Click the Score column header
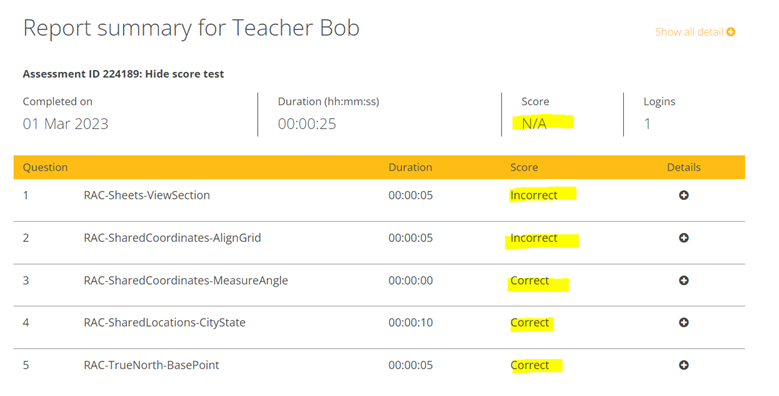This screenshot has height=396, width=779. coord(524,167)
